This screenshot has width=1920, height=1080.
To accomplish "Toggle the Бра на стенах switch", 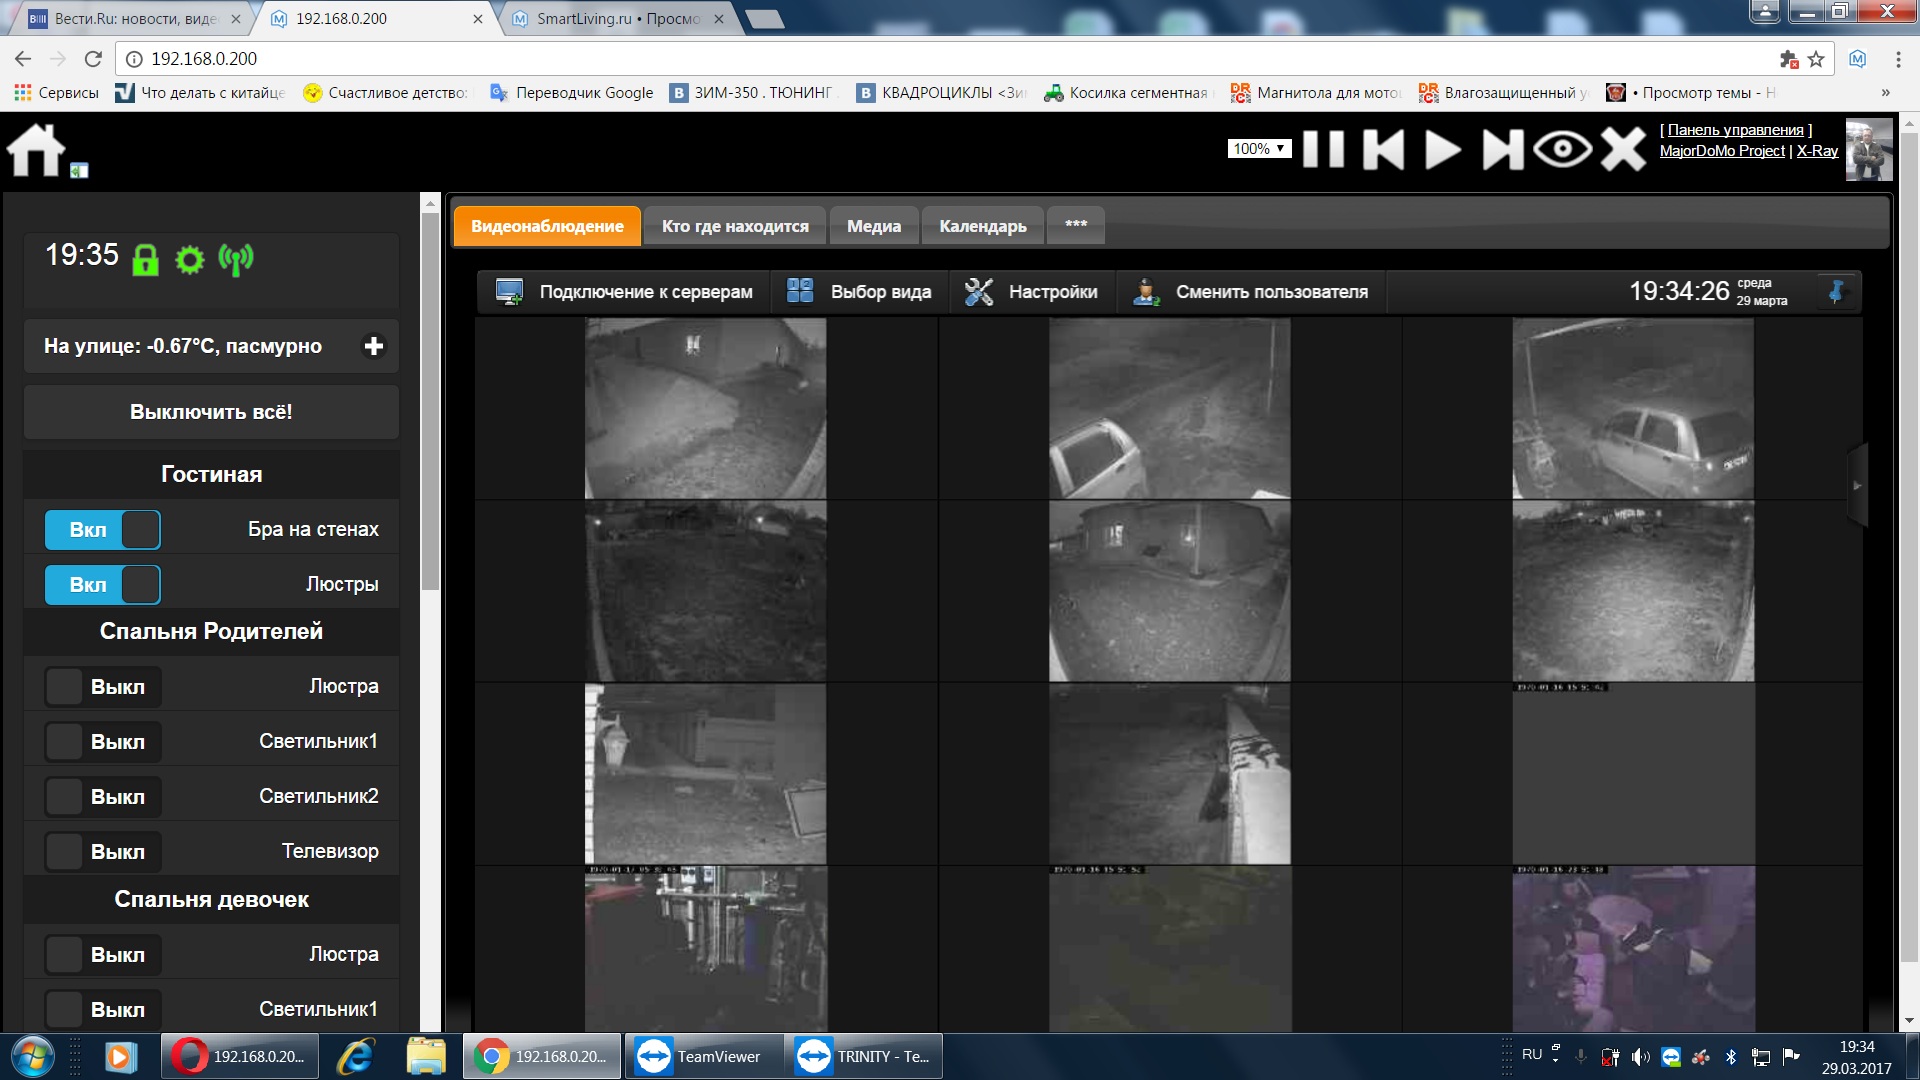I will [103, 530].
